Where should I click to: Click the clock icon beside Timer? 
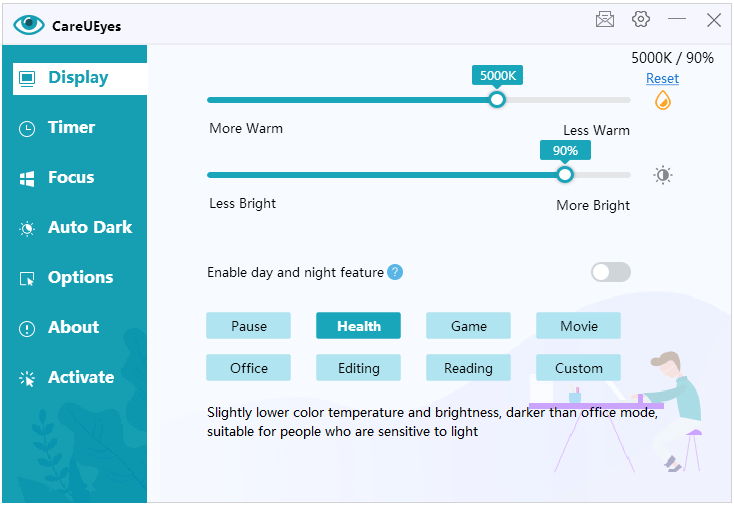27,128
